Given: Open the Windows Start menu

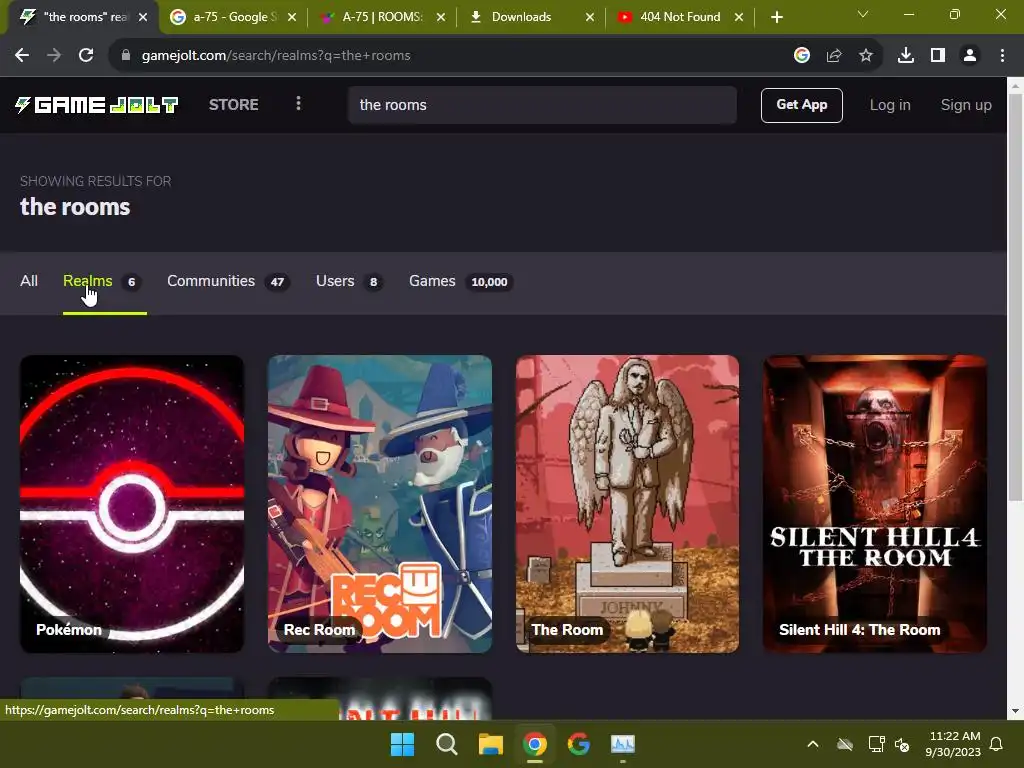Looking at the screenshot, I should (402, 744).
